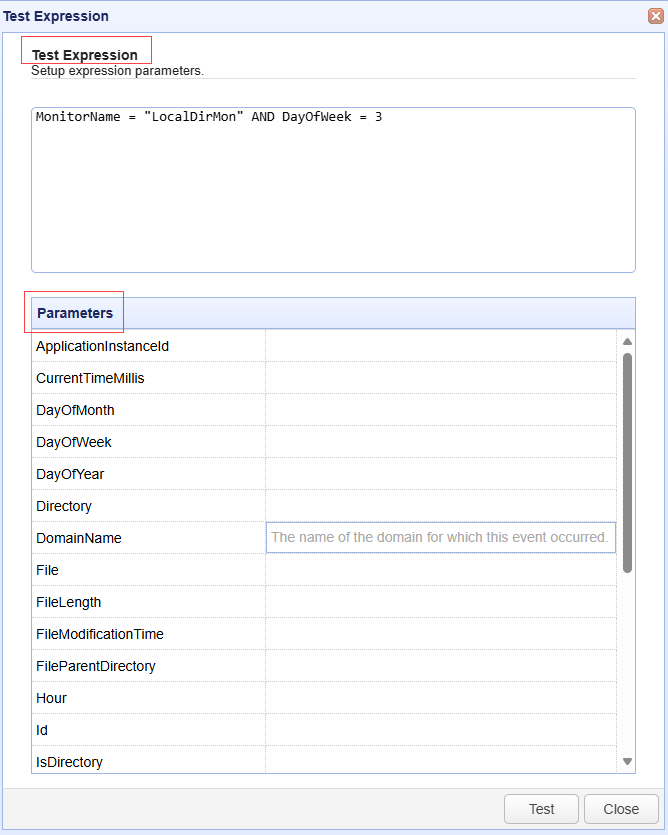The height and width of the screenshot is (835, 668).
Task: Click the DayOfMonth value cell
Action: tap(441, 410)
